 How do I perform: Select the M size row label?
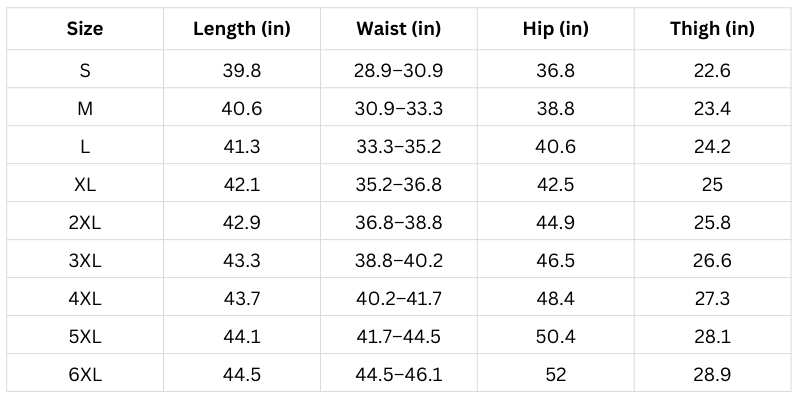click(85, 109)
